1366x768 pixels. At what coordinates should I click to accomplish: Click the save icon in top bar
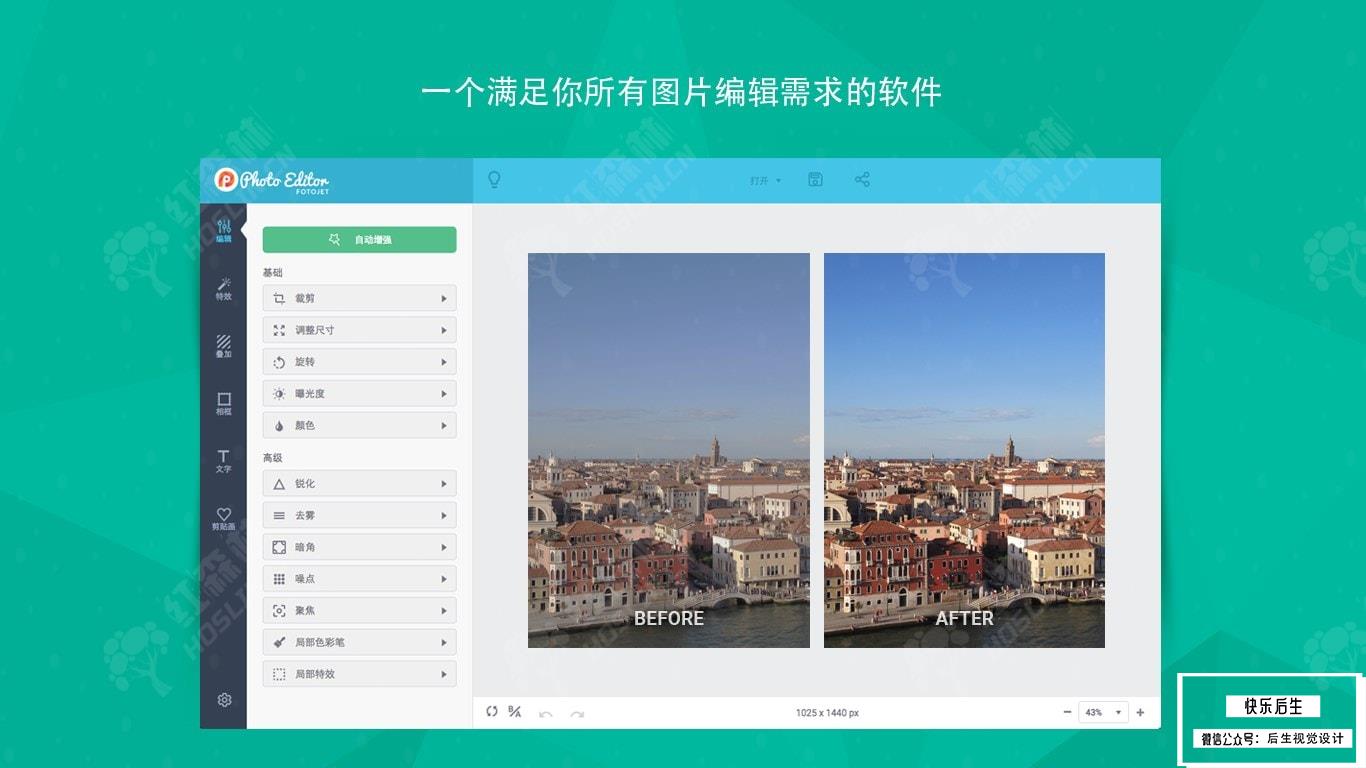(815, 180)
